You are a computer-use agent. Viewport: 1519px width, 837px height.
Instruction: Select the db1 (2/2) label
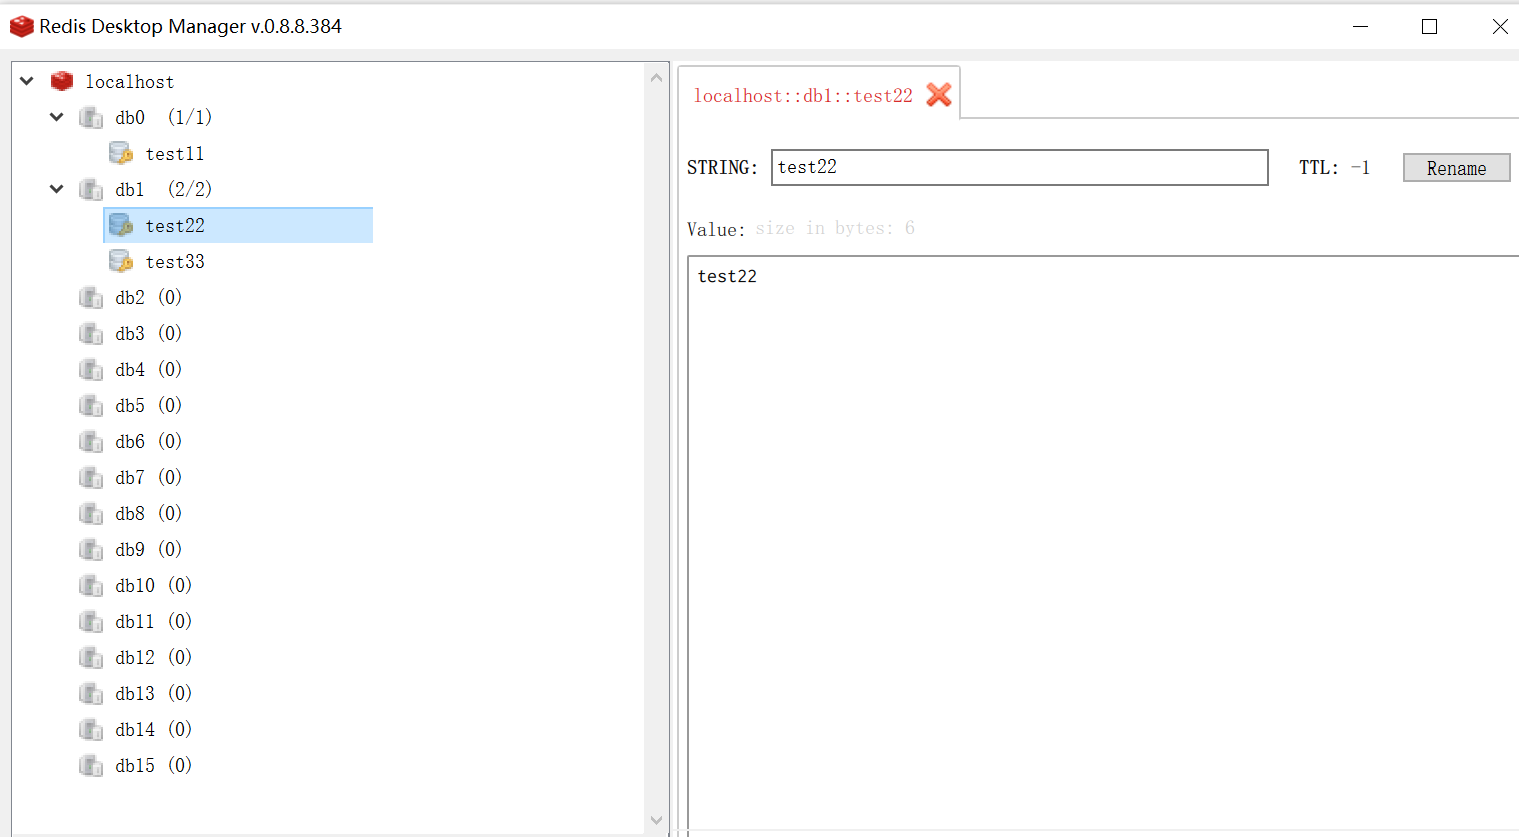coord(163,190)
